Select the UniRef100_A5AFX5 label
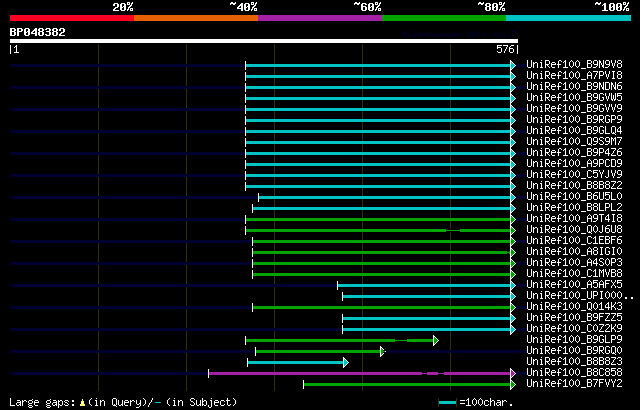This screenshot has width=640, height=410. point(574,285)
